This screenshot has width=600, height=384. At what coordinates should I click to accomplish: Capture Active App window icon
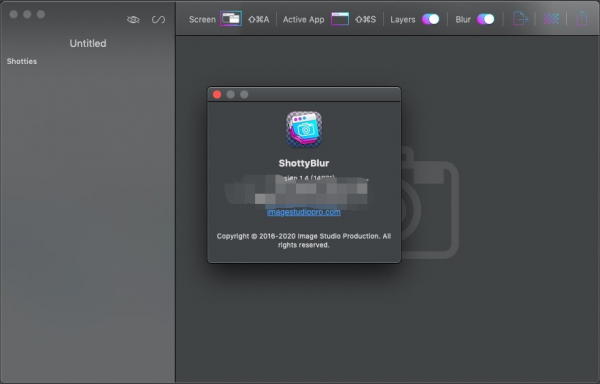point(340,19)
